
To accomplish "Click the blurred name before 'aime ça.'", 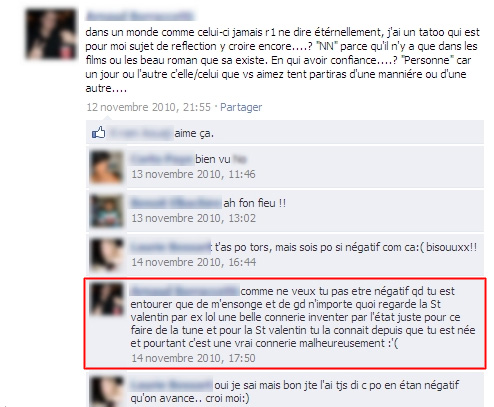I will point(141,133).
